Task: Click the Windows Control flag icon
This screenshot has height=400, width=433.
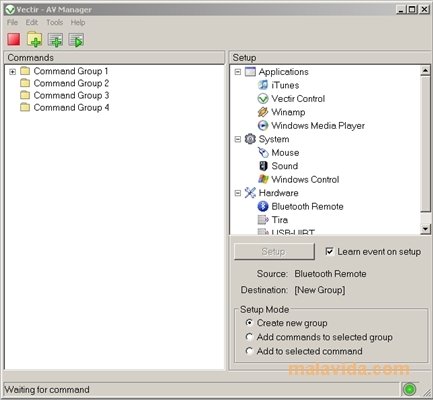Action: coord(263,179)
